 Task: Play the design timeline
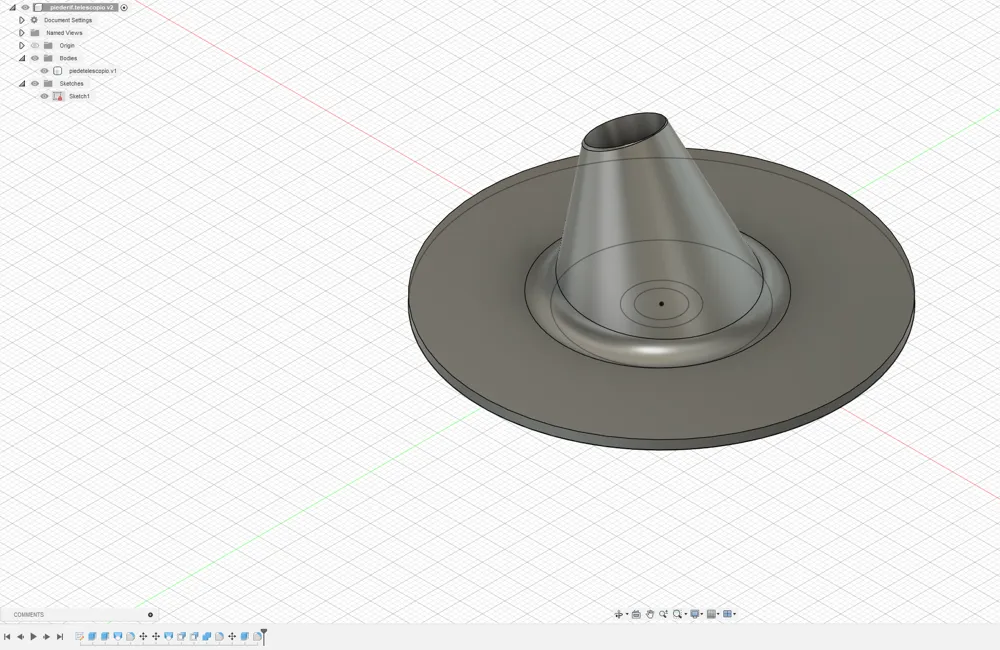click(x=33, y=637)
